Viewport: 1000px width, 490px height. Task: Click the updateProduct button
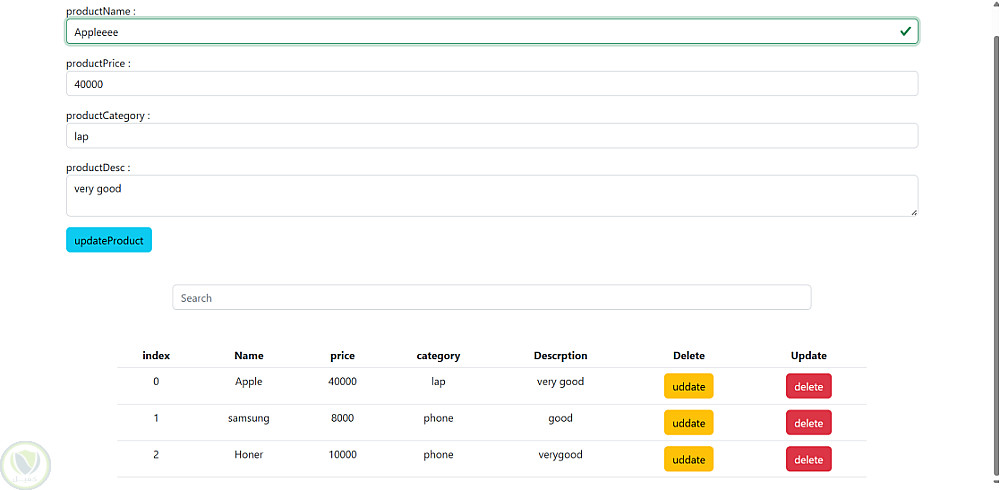point(109,240)
